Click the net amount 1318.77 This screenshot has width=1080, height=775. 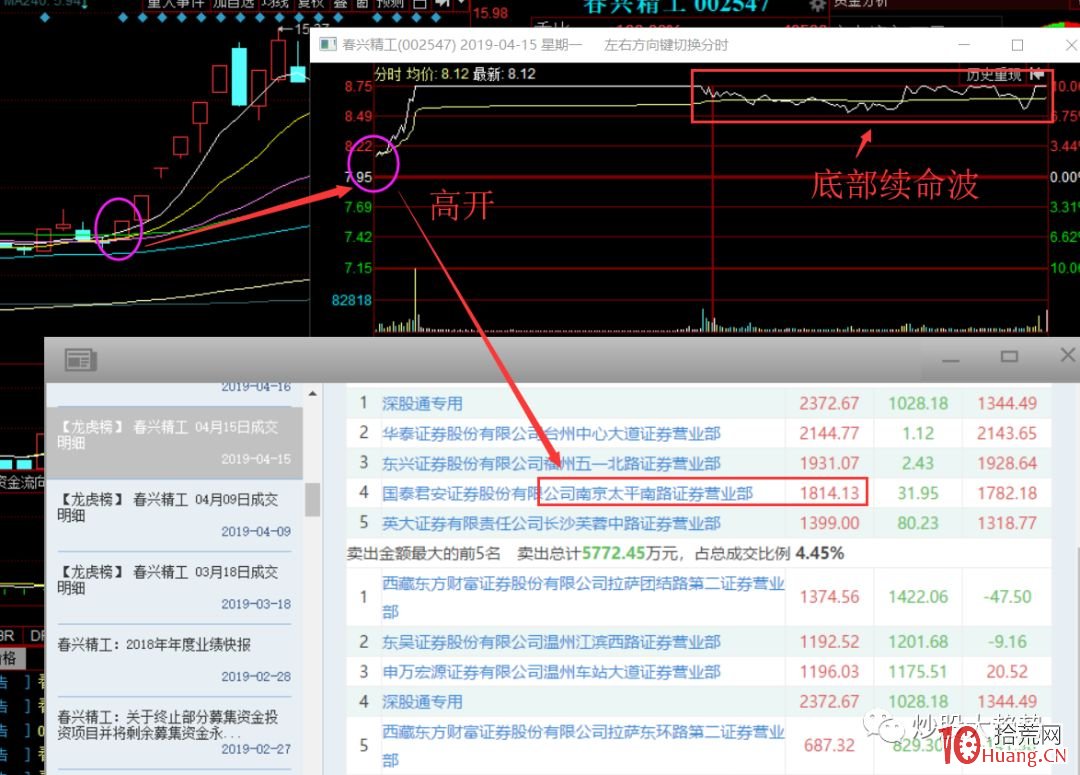(1006, 524)
